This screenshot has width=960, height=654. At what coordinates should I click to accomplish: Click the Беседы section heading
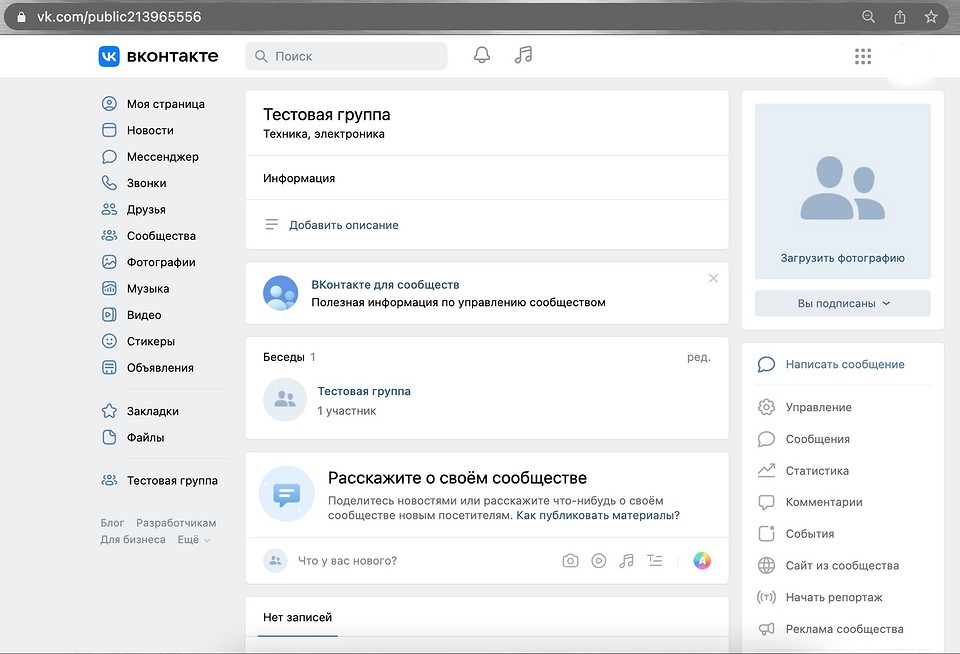[283, 357]
